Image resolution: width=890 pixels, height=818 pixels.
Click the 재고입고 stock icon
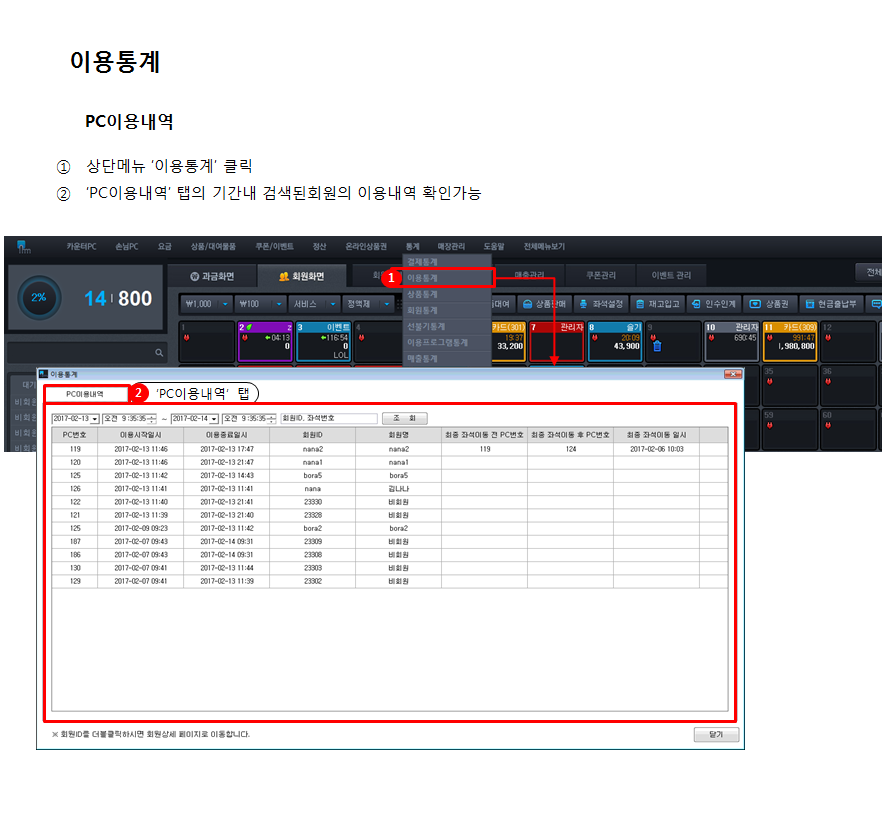click(x=640, y=303)
